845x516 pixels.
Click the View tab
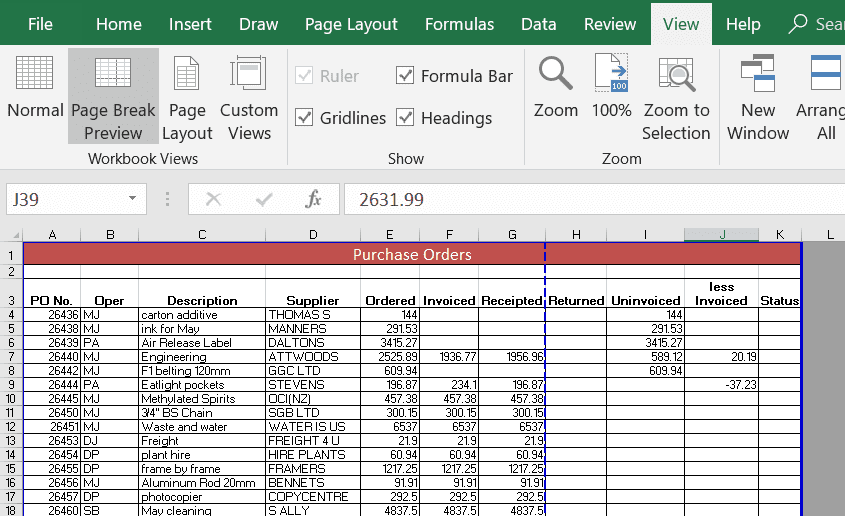pos(681,24)
